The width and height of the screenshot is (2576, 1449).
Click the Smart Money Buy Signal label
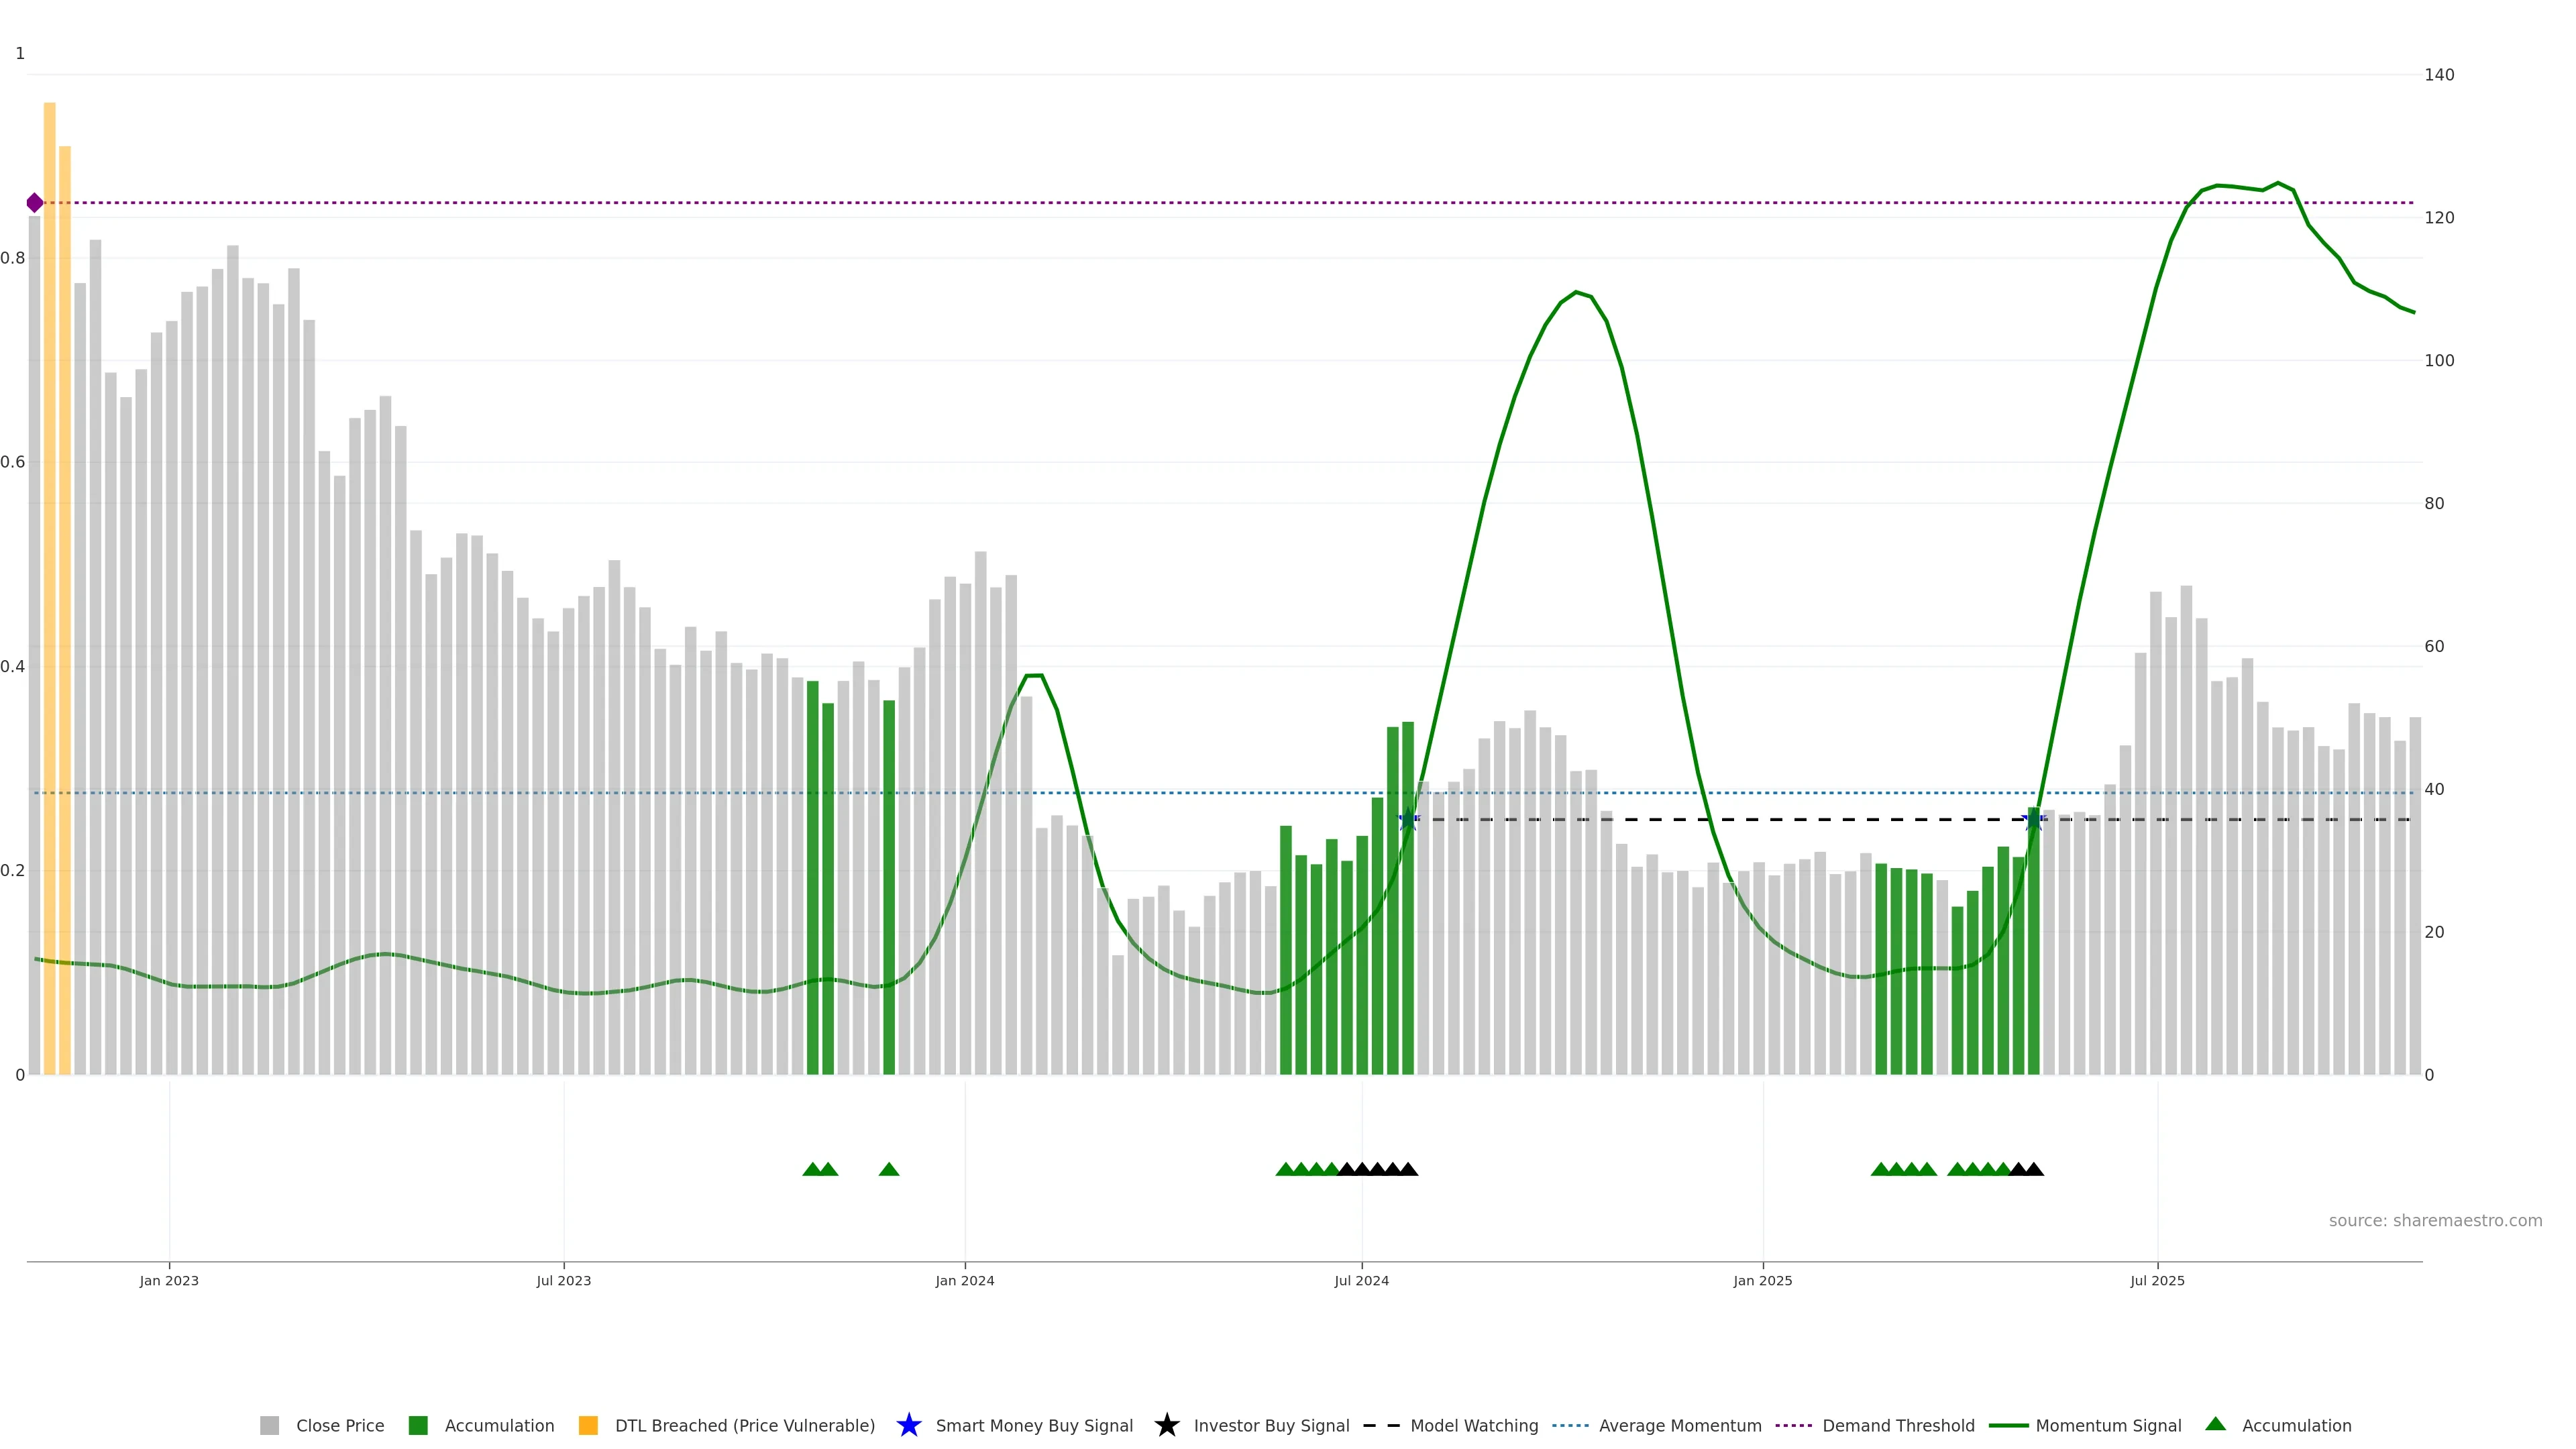pos(1034,1425)
